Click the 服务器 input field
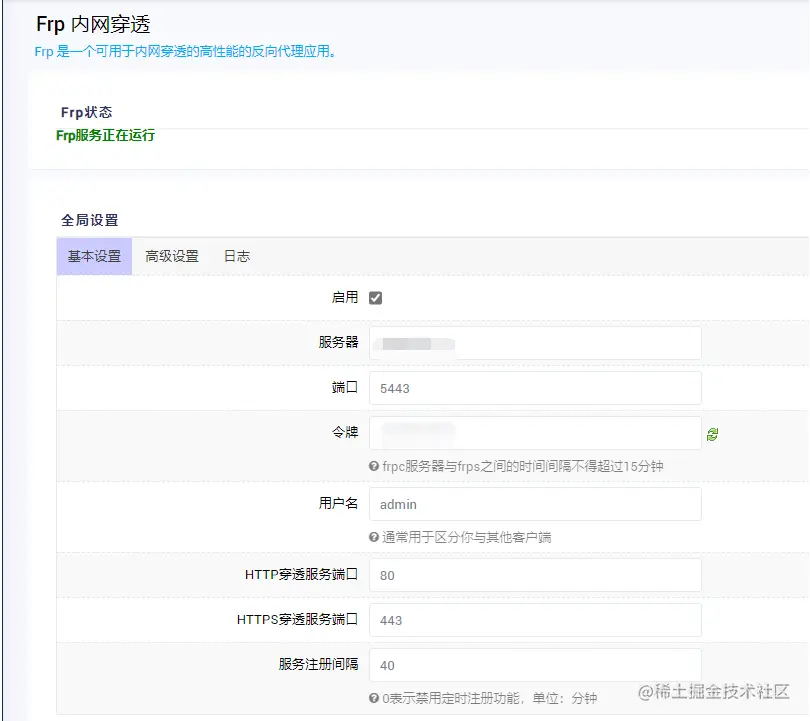 [535, 343]
